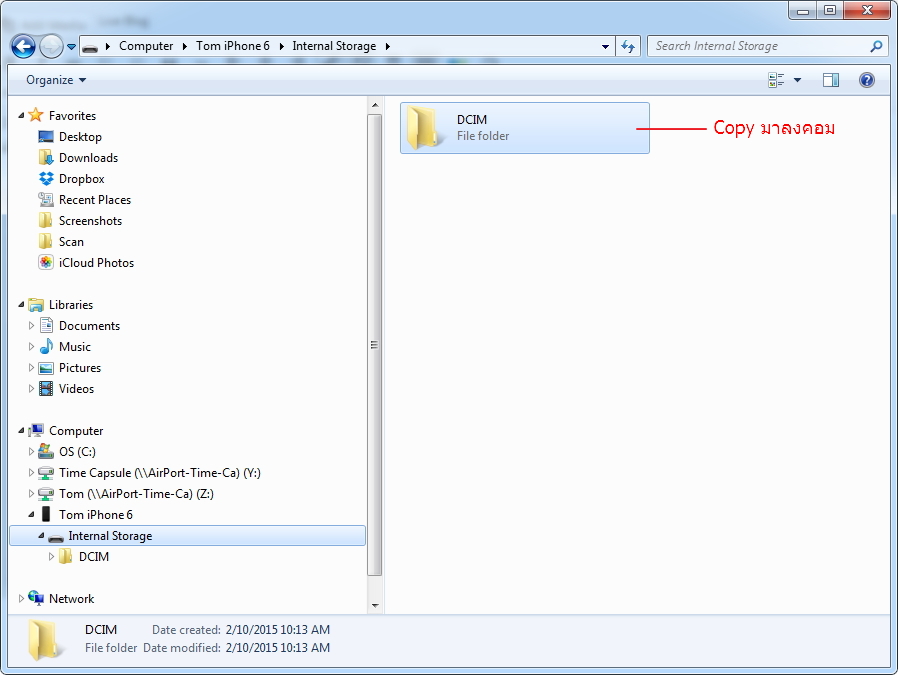Expand the Tom (Z:) drive

[x=31, y=494]
